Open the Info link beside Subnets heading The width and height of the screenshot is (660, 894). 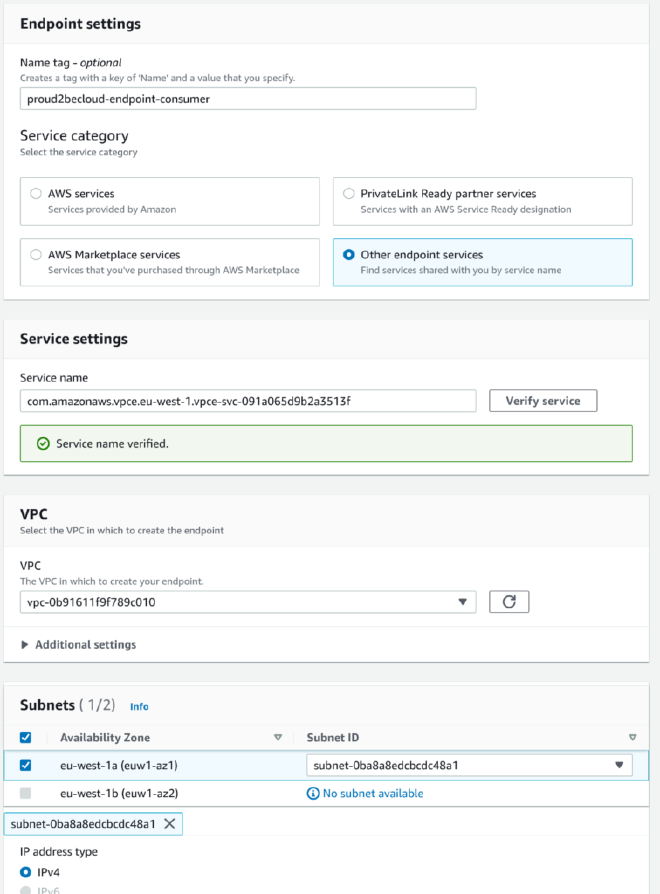(x=139, y=706)
